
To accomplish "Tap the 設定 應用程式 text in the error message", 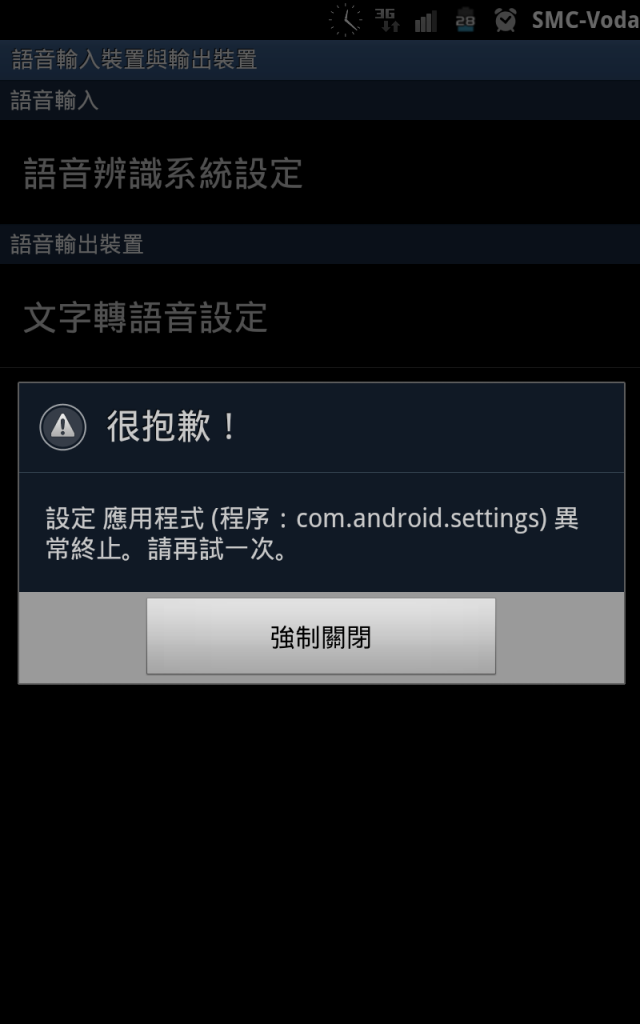I will pos(127,519).
